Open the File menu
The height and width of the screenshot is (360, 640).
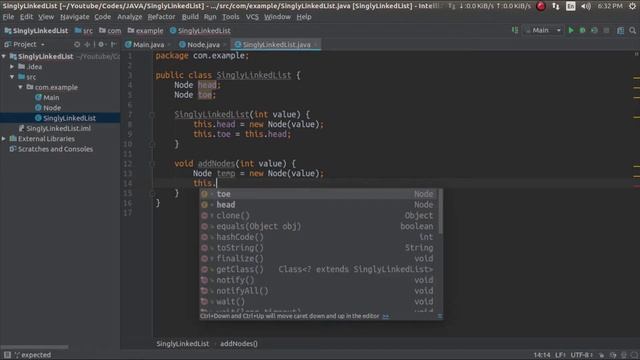point(8,17)
